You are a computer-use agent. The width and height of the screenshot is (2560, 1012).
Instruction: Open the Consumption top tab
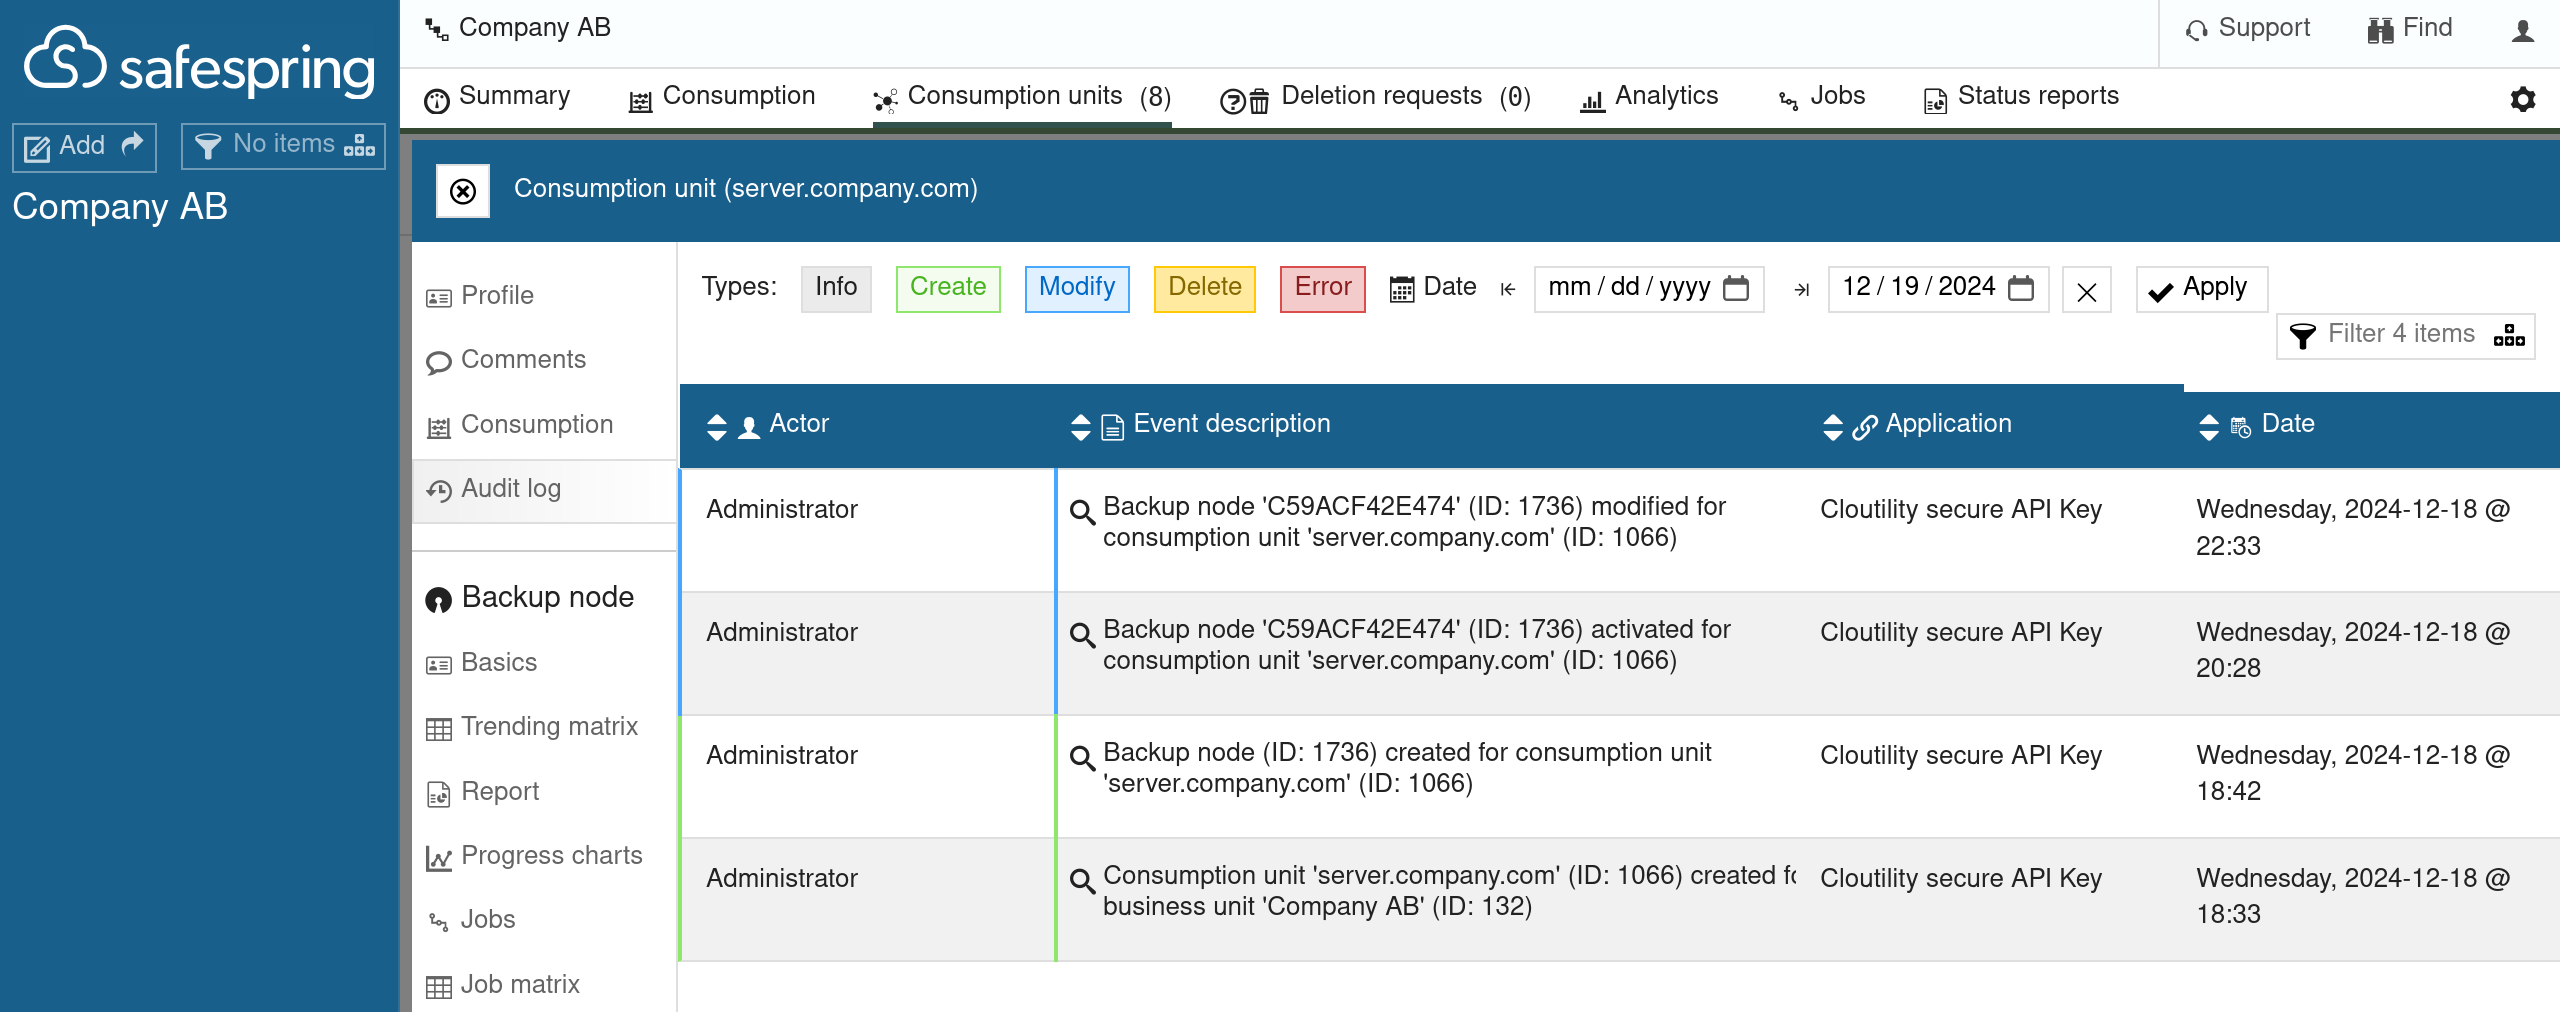[721, 97]
